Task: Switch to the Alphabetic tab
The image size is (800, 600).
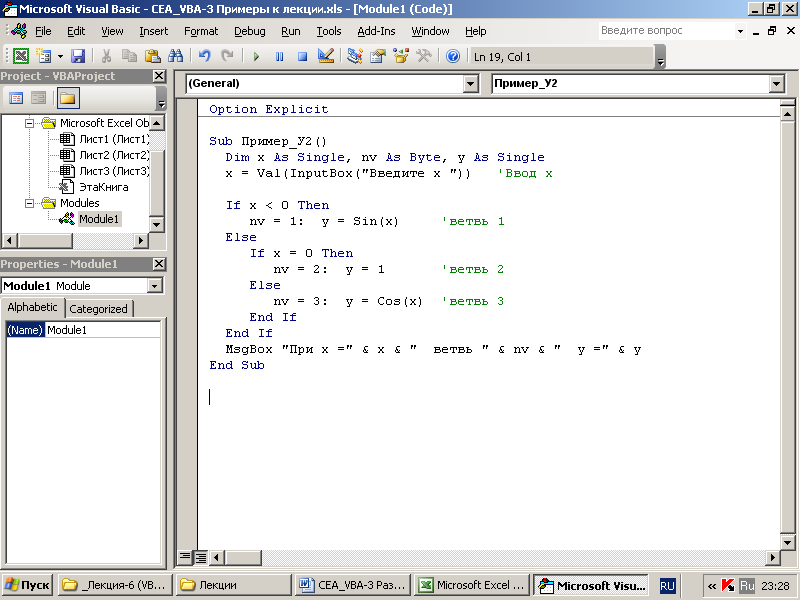Action: click(x=32, y=307)
